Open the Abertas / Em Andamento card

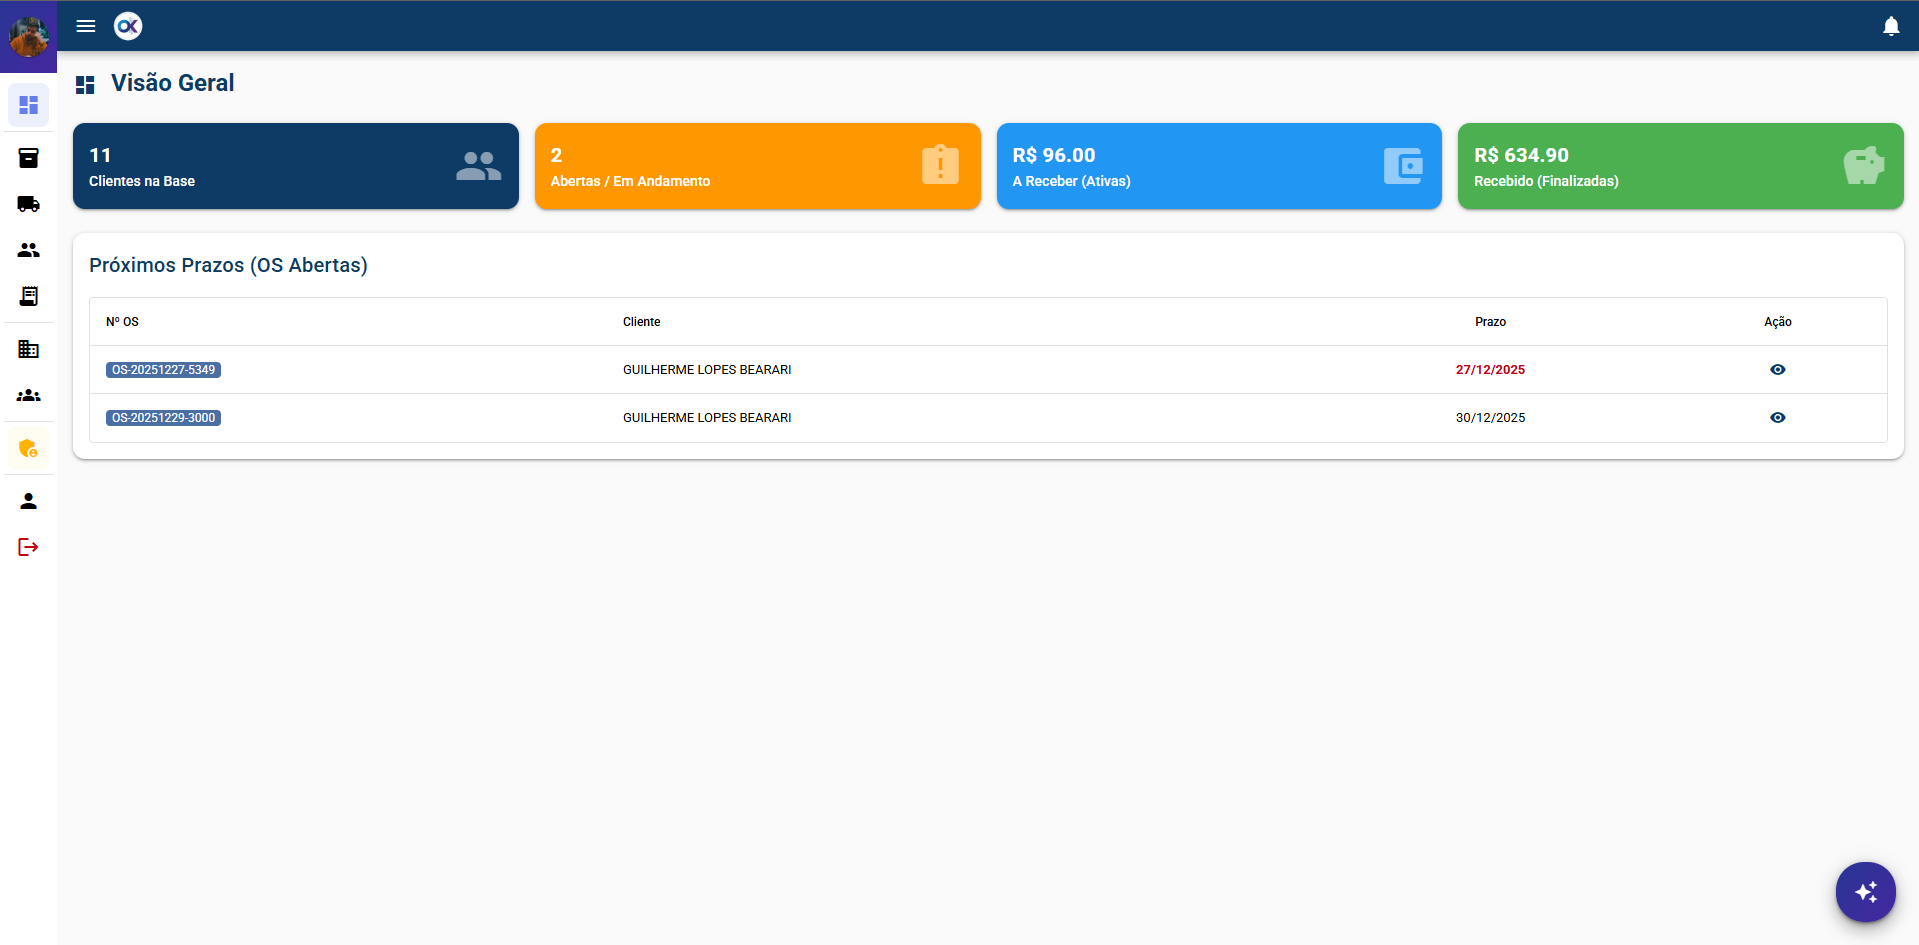(757, 166)
